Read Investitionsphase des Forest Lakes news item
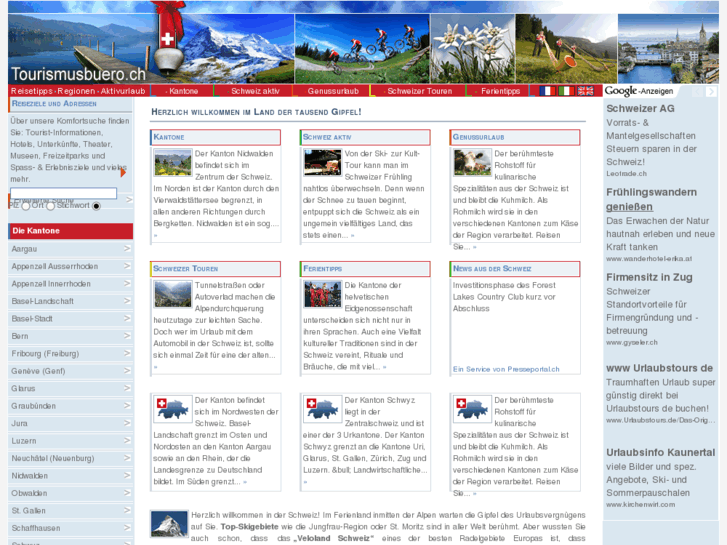Viewport: 727px width, 545px height. [504, 297]
